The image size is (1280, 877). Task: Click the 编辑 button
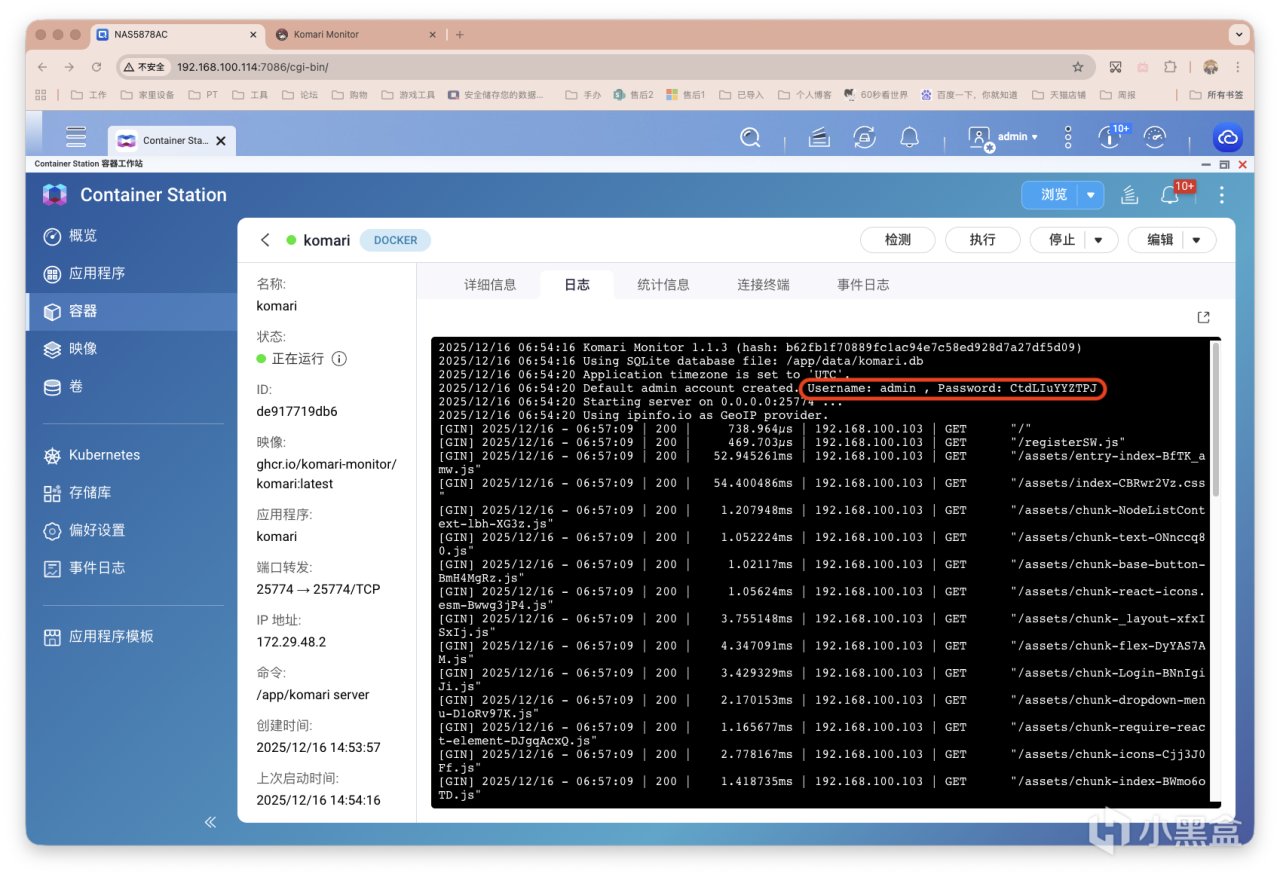click(x=1159, y=240)
